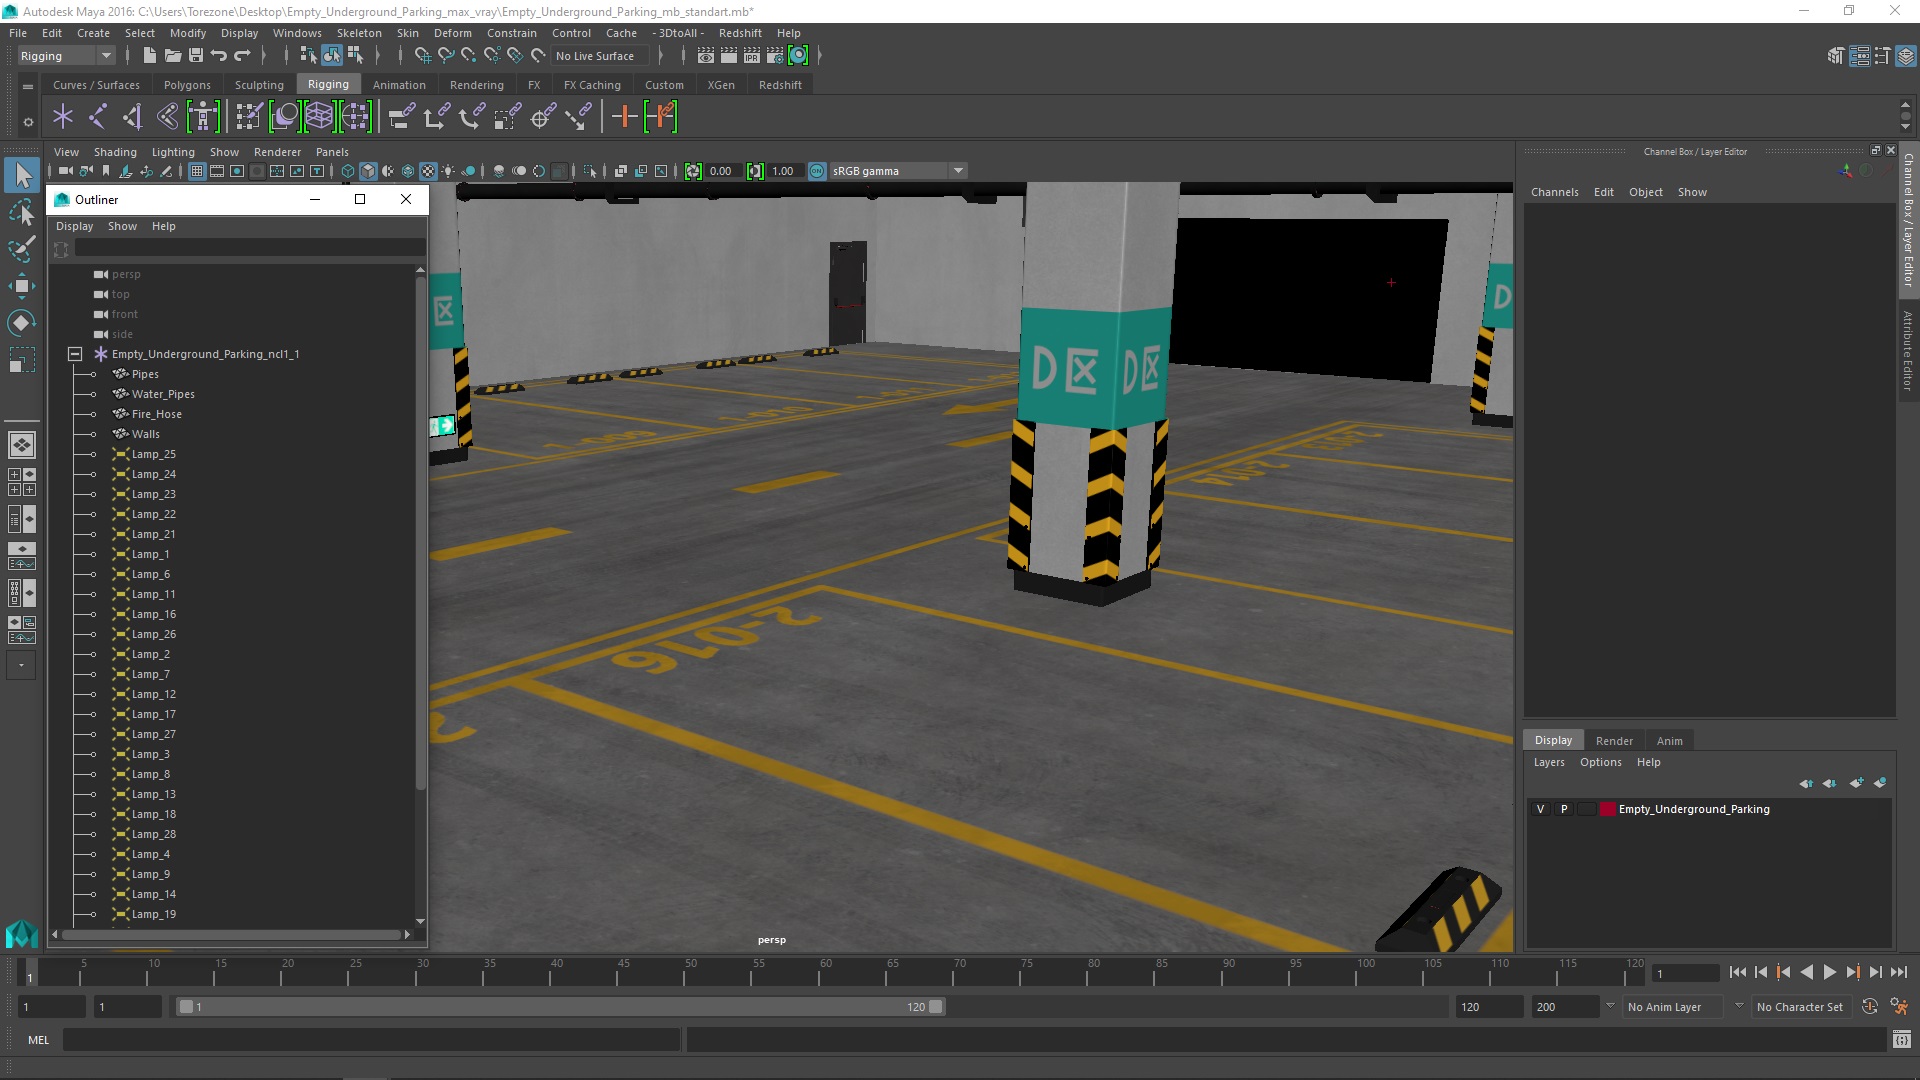Image resolution: width=1920 pixels, height=1080 pixels.
Task: Toggle layer visibility V box
Action: click(x=1540, y=809)
